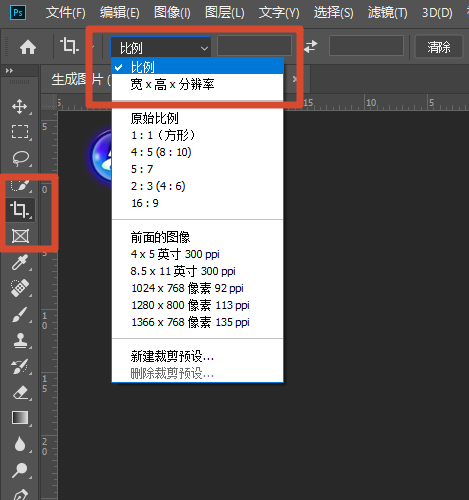Select the Blur tool
This screenshot has width=469, height=500.
(20, 444)
